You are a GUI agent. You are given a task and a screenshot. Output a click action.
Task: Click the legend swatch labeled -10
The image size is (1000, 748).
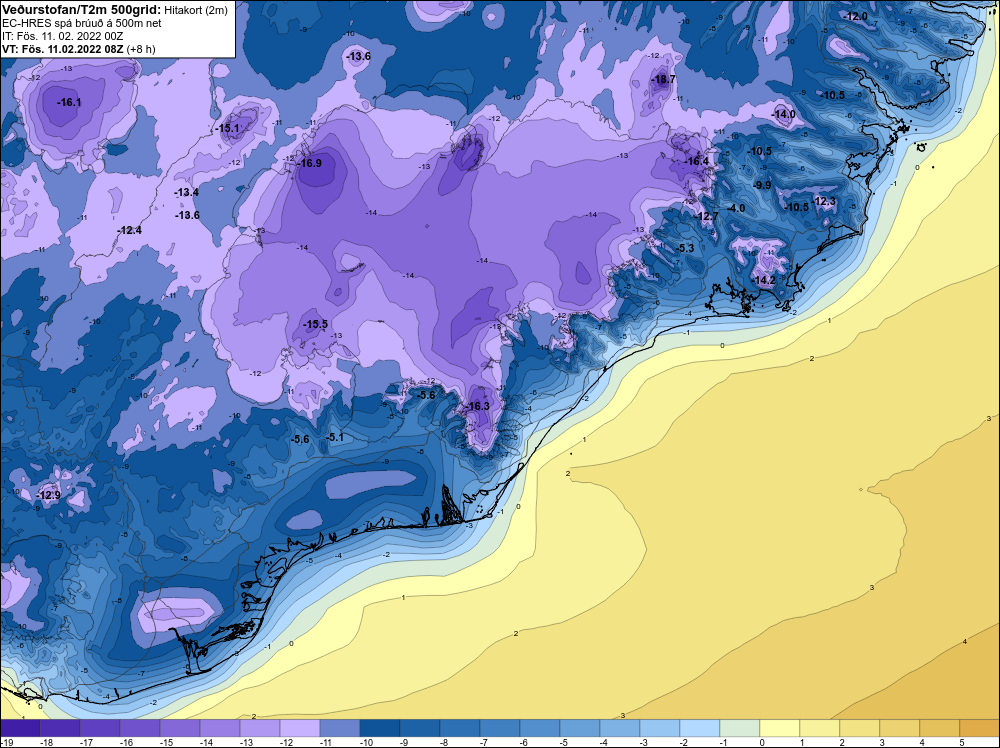pyautogui.click(x=380, y=728)
